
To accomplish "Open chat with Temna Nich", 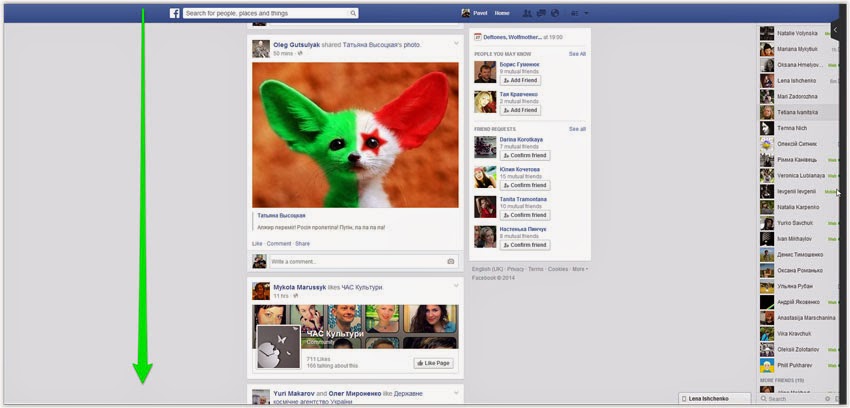I will point(797,128).
